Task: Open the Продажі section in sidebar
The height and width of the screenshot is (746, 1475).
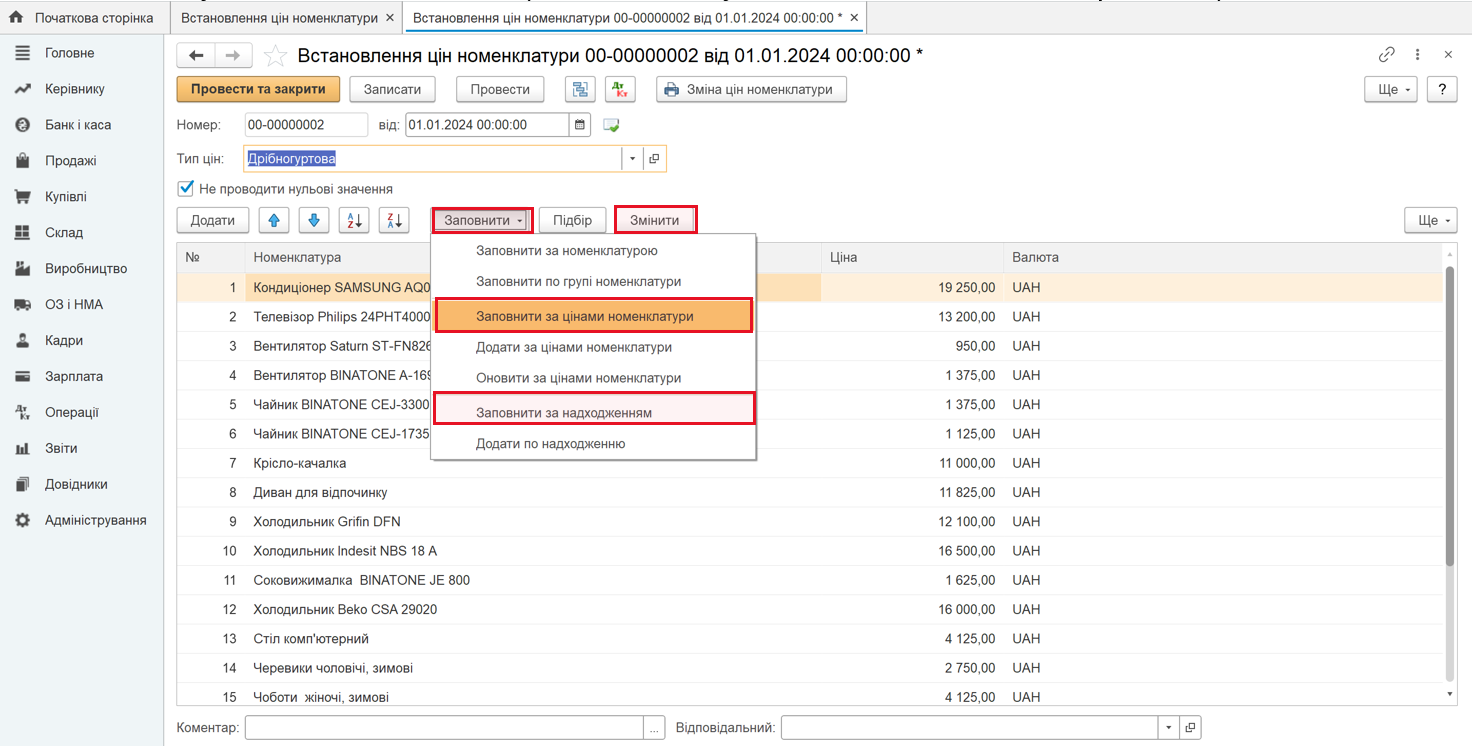Action: (70, 161)
